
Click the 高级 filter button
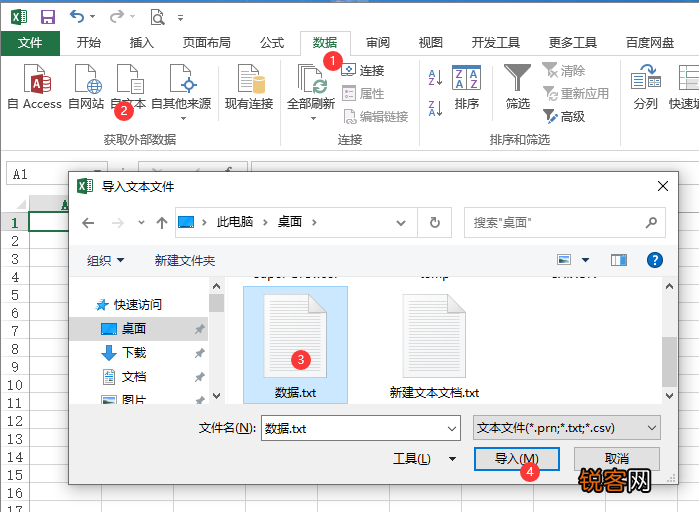564,117
